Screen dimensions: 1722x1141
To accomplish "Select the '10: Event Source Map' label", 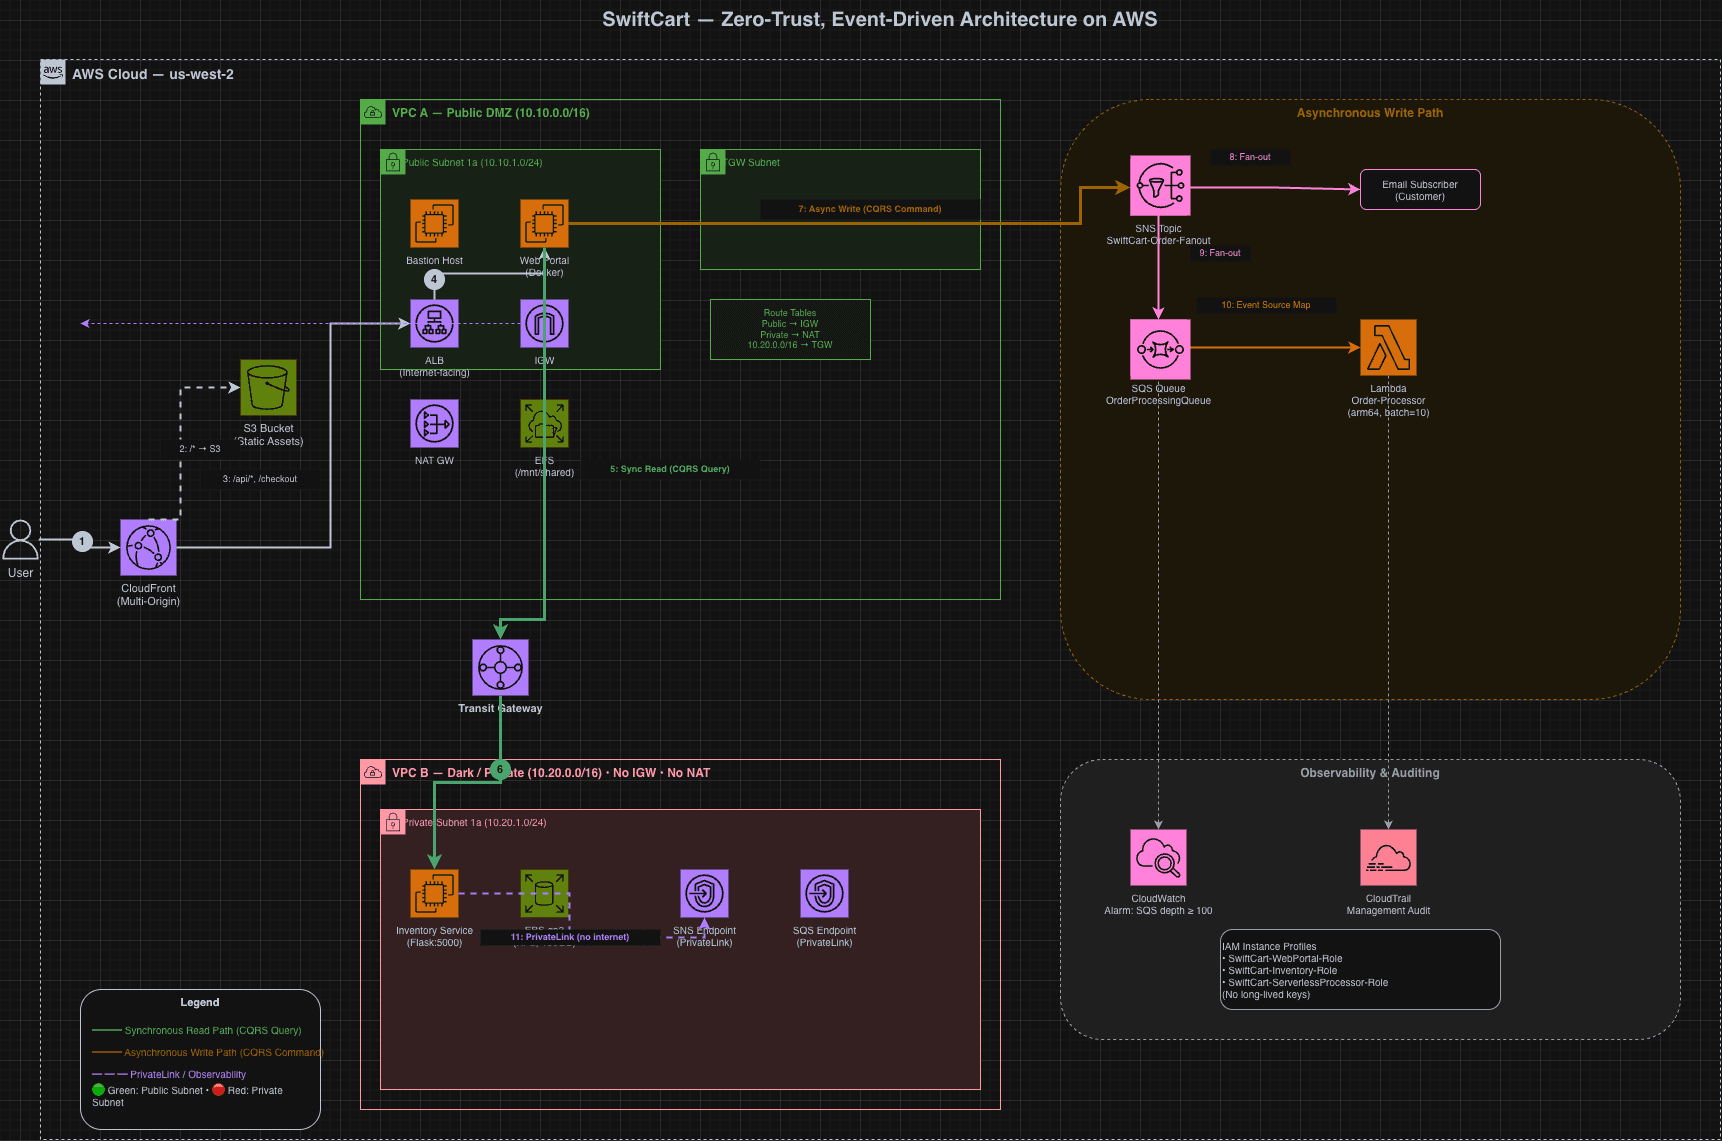I will point(1265,305).
